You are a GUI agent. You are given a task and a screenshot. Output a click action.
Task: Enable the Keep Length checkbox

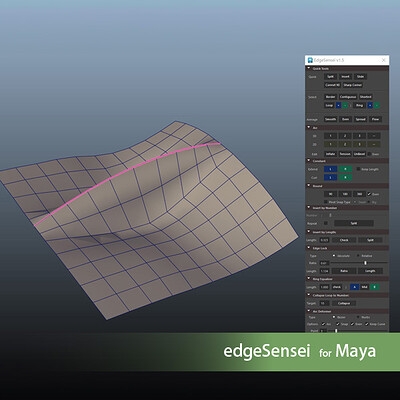[359, 169]
